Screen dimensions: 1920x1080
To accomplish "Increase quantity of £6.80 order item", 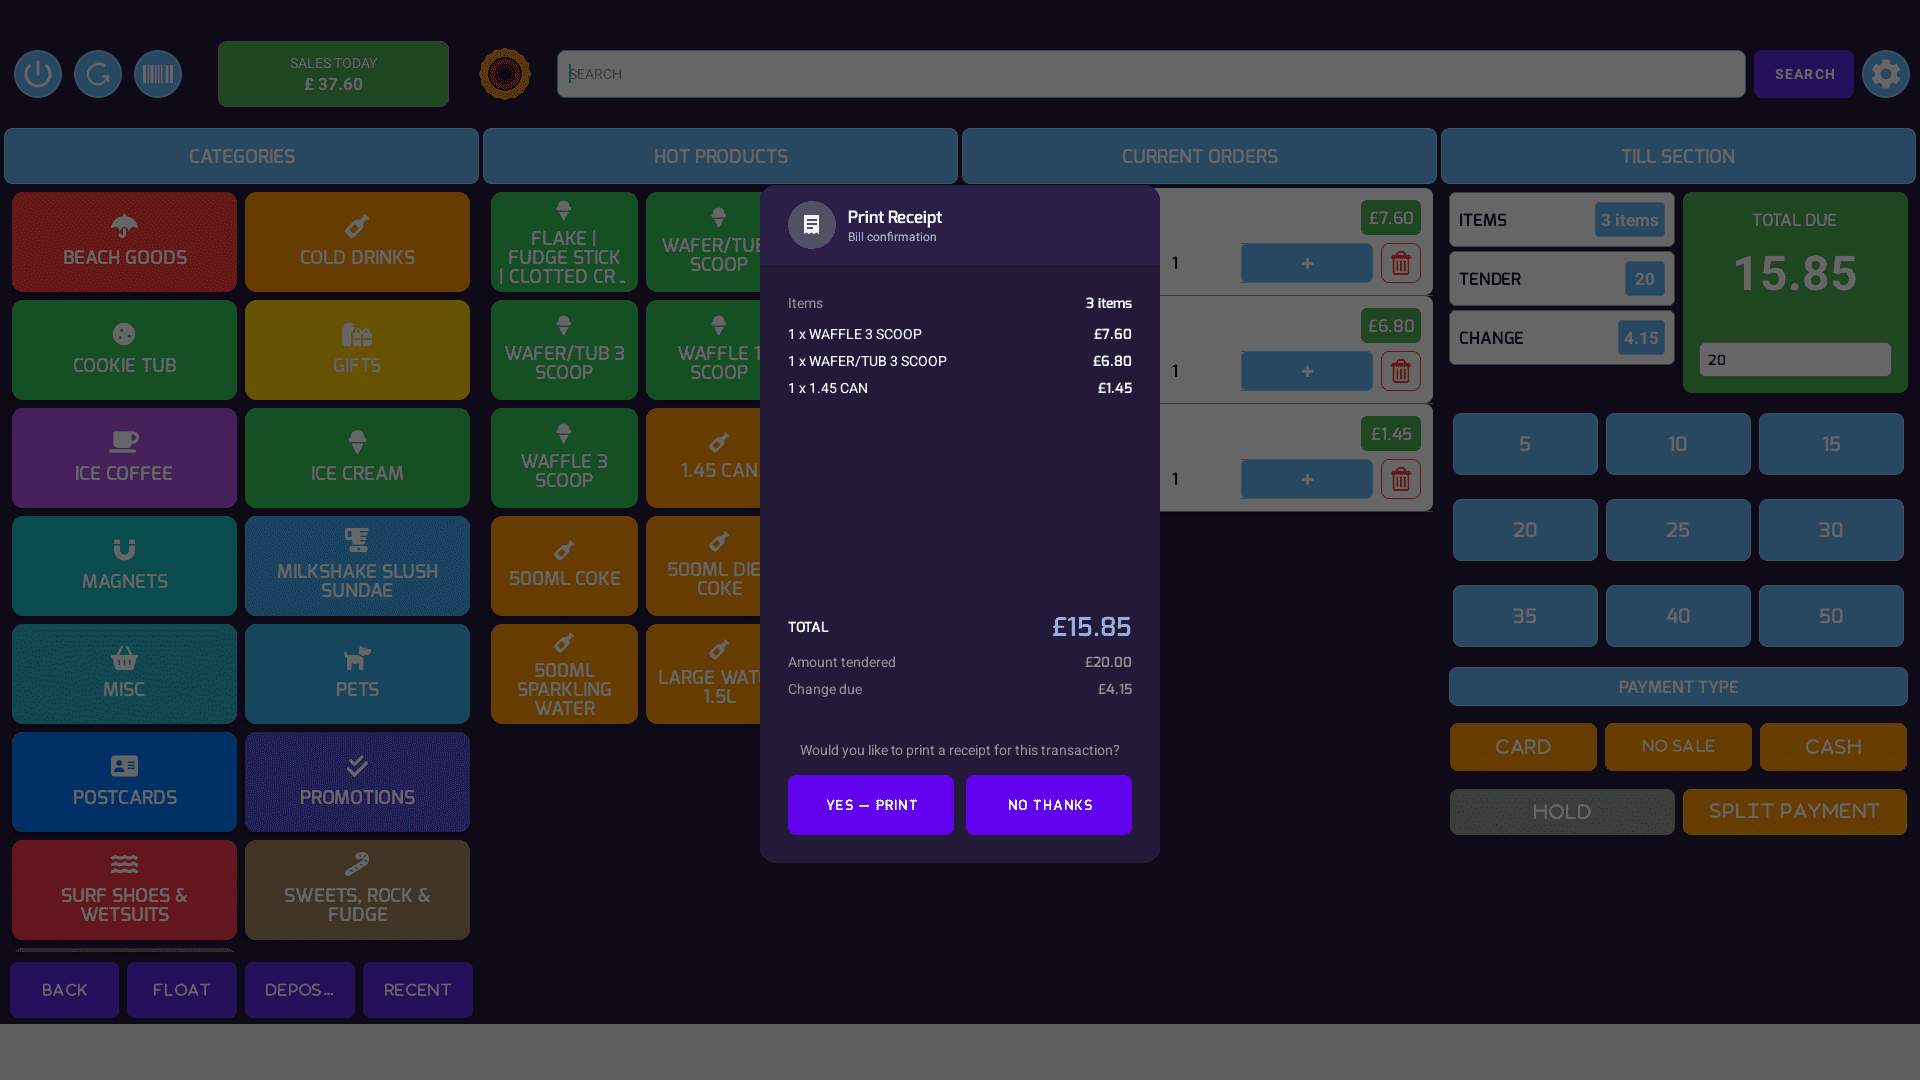I will [1306, 371].
